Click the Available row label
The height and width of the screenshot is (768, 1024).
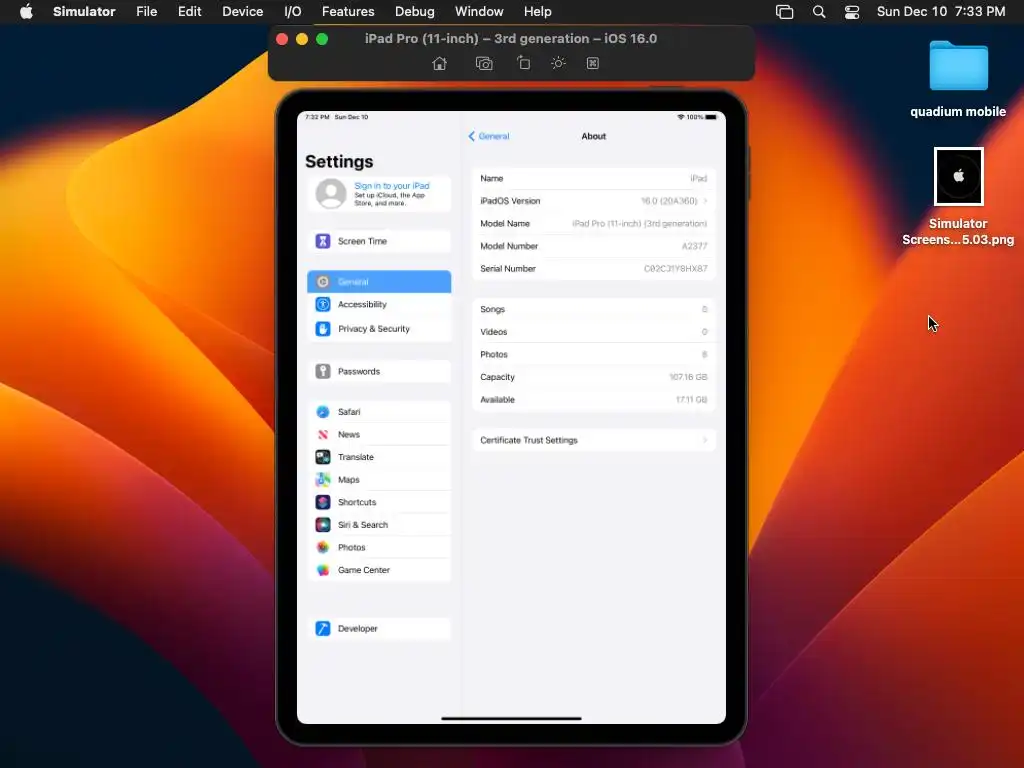(x=498, y=400)
